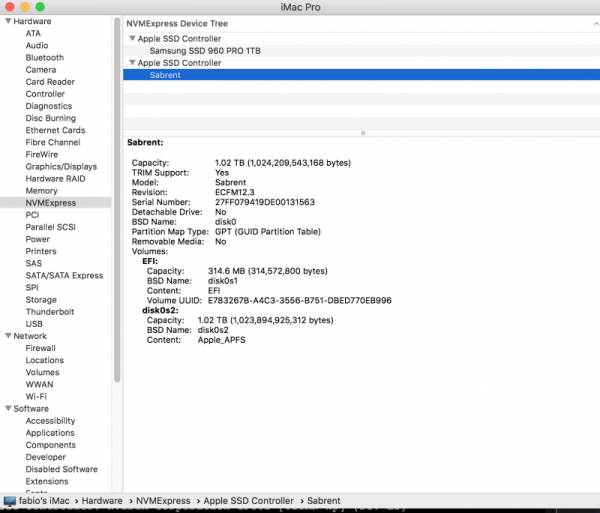Select Volumes under Network
The width and height of the screenshot is (600, 513).
pos(42,373)
